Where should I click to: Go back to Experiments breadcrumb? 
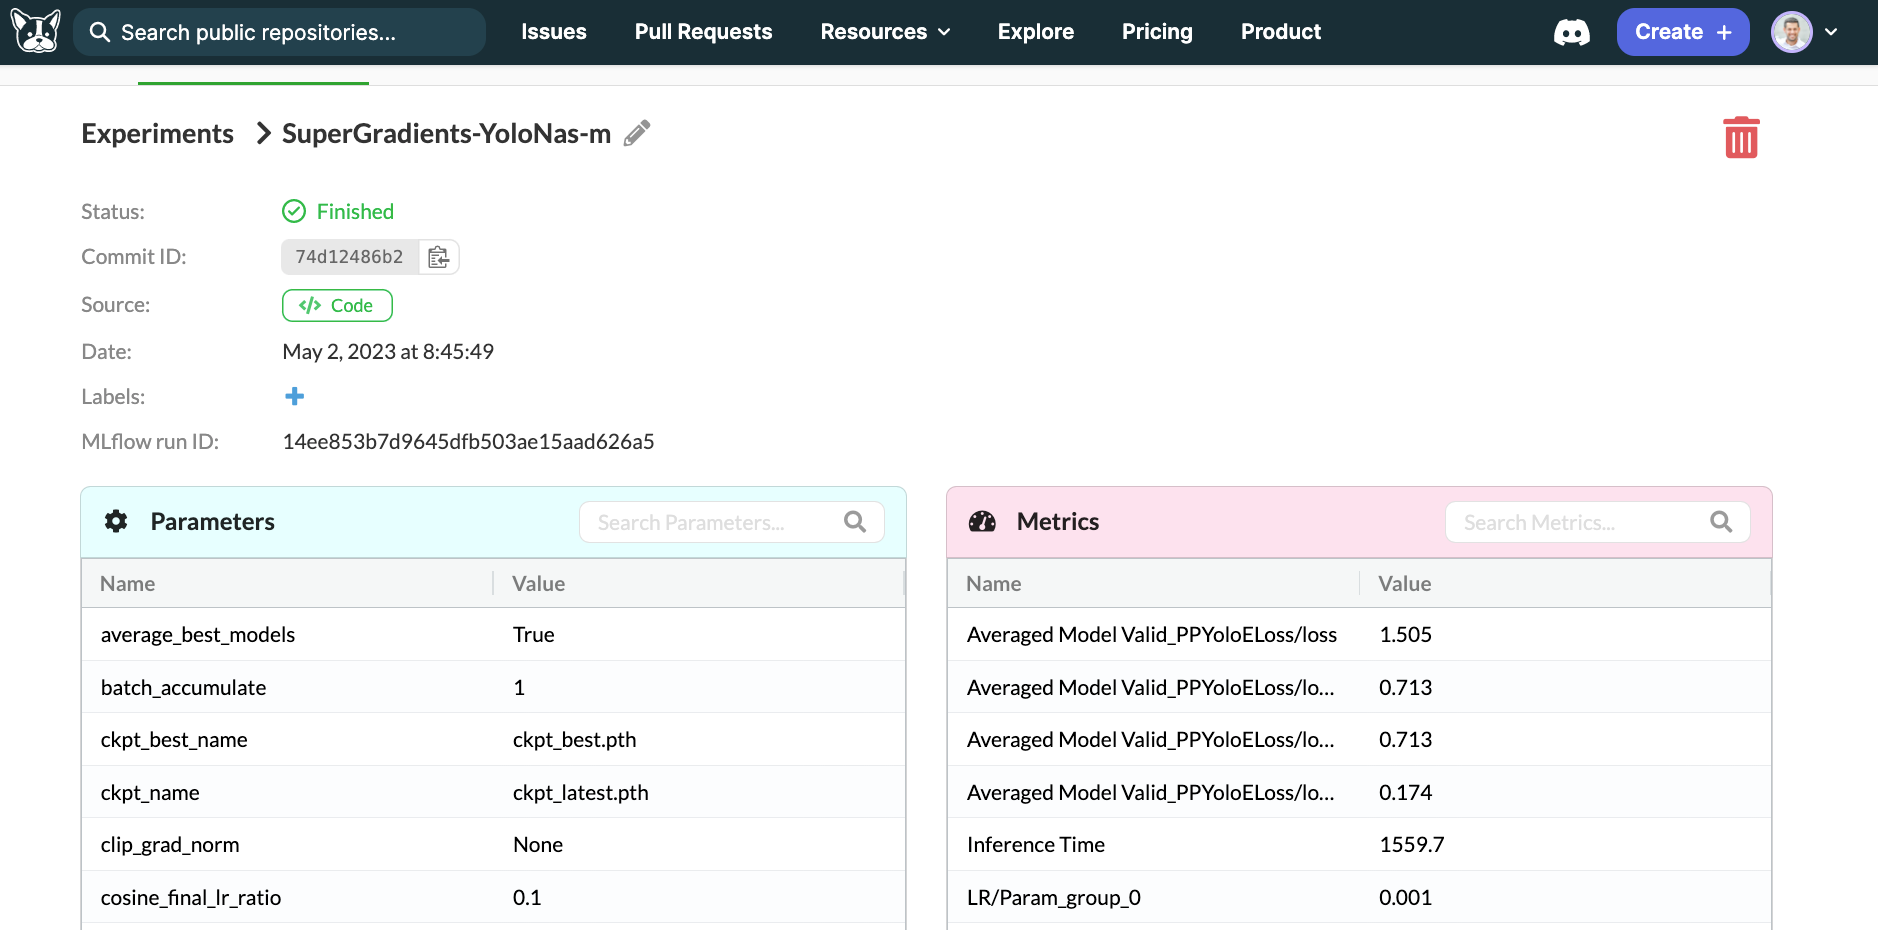[x=157, y=133]
